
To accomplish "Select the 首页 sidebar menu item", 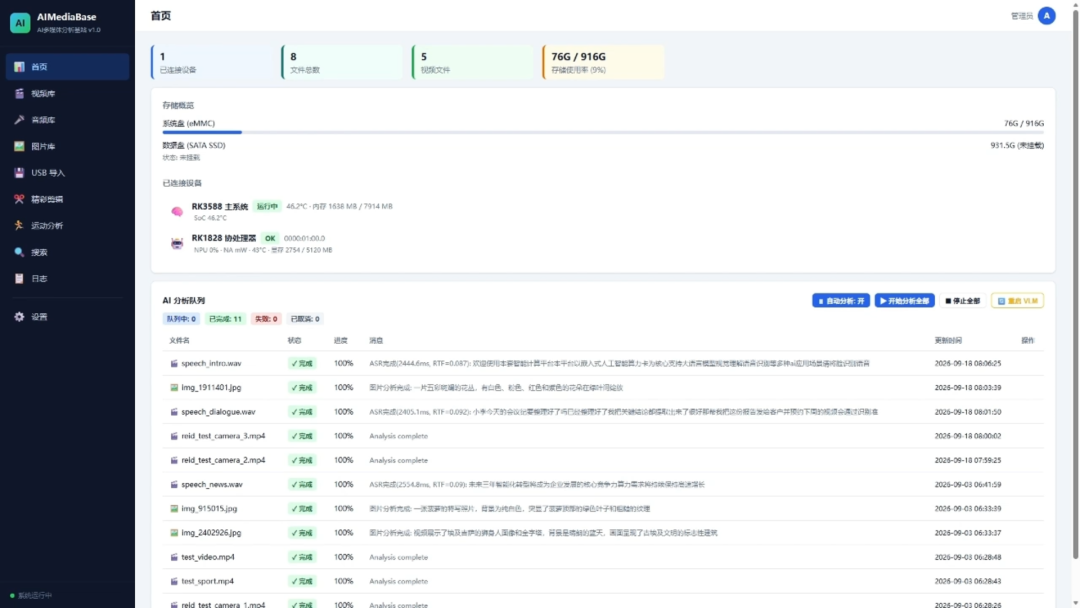I will [x=68, y=67].
